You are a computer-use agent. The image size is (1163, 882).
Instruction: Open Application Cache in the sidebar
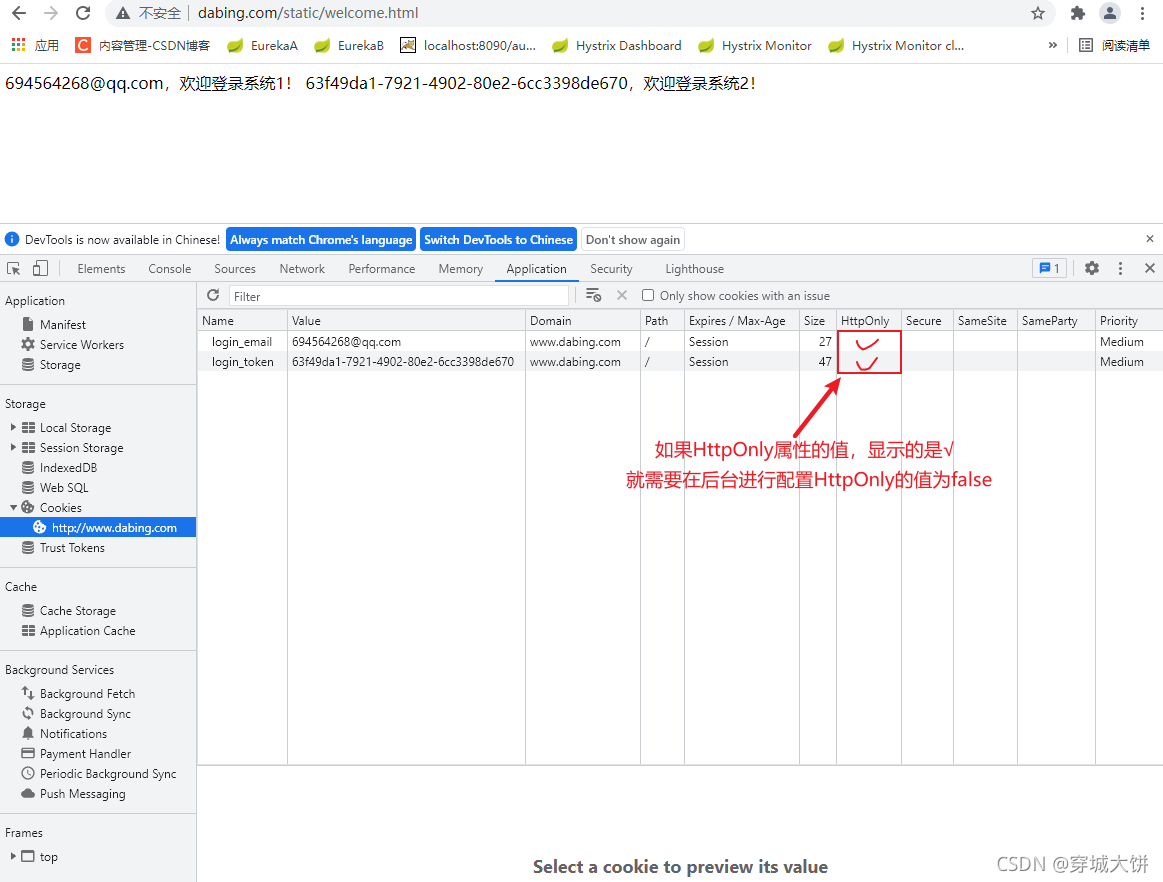(88, 631)
